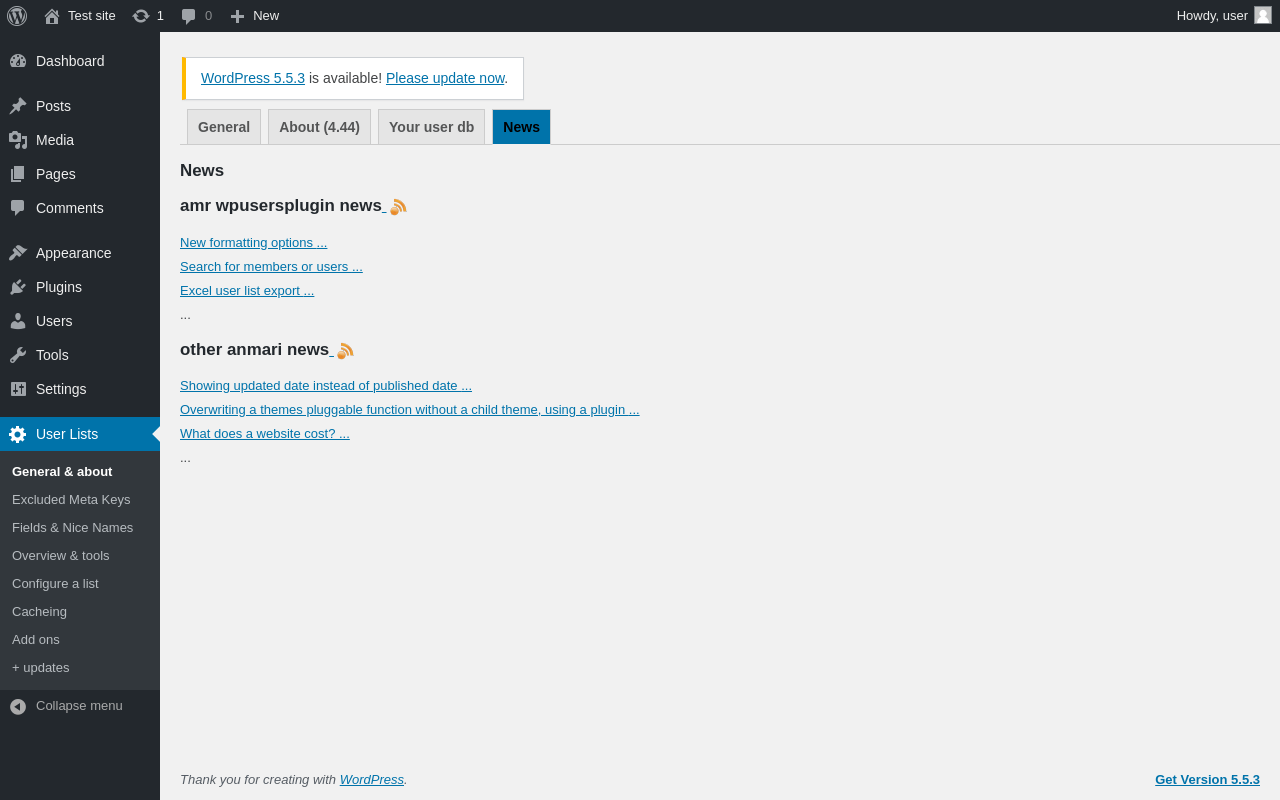Open RSS feed icon for amr wpusersplugin news
The width and height of the screenshot is (1280, 800).
[398, 207]
